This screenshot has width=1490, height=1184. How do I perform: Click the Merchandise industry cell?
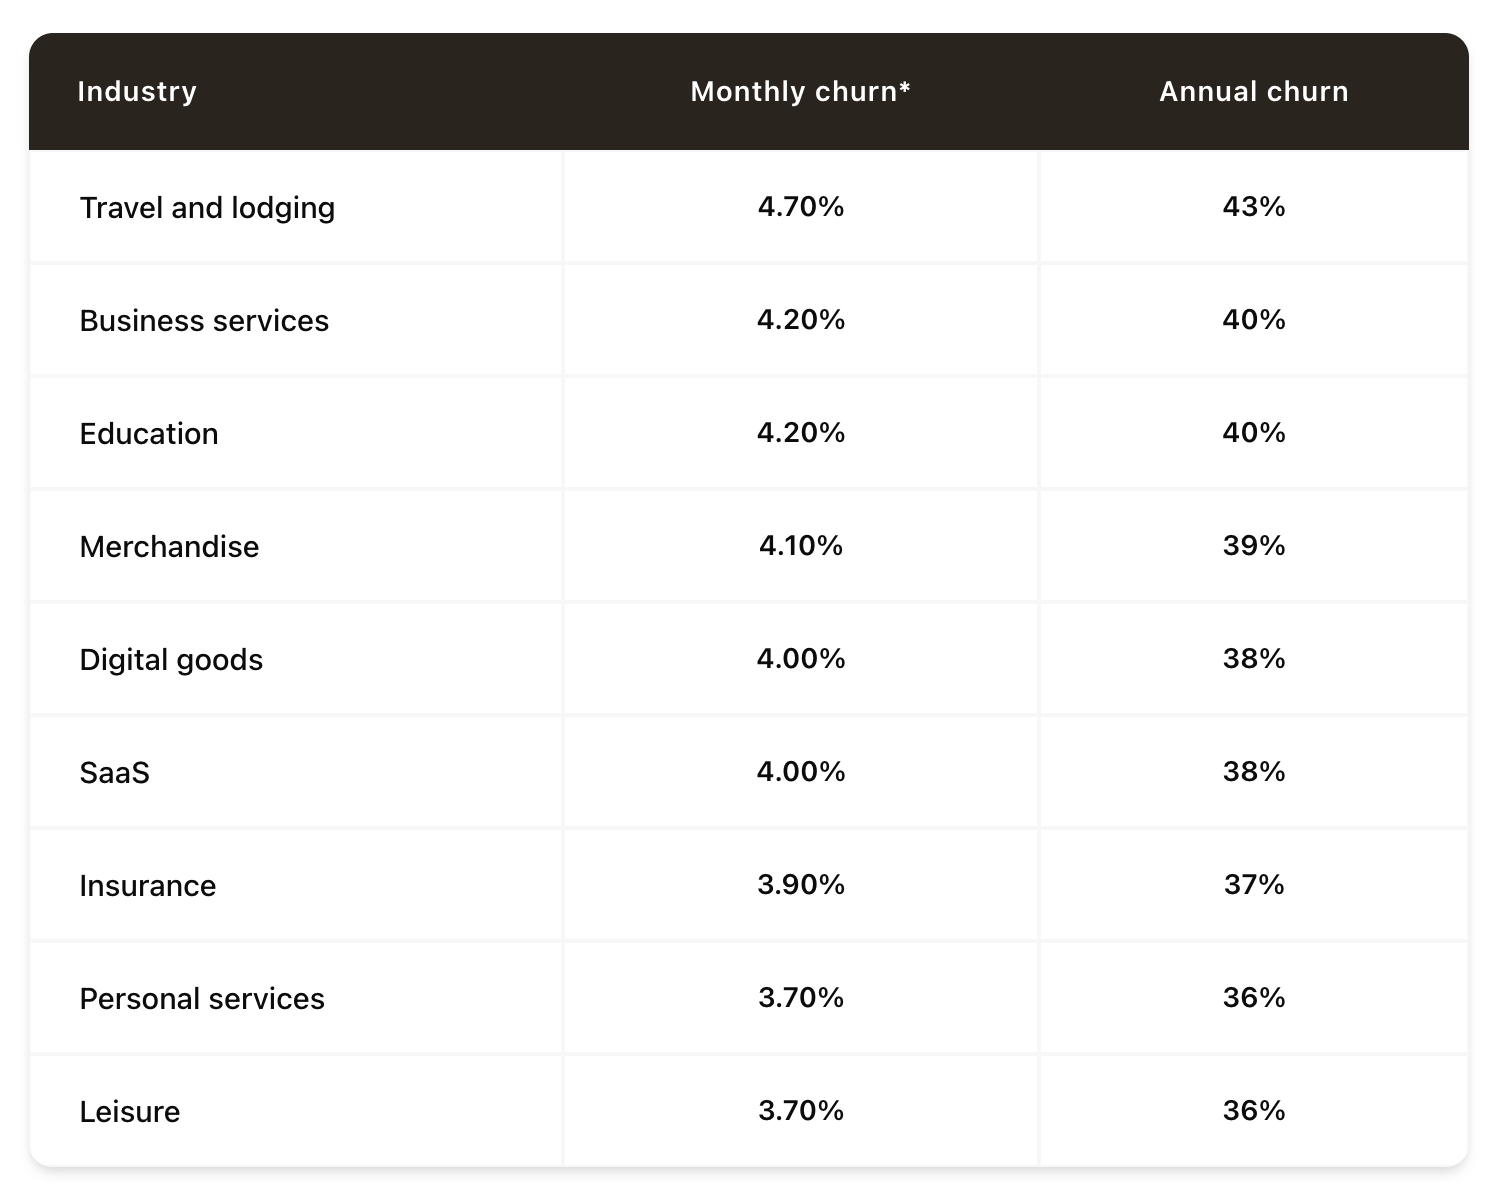point(169,546)
